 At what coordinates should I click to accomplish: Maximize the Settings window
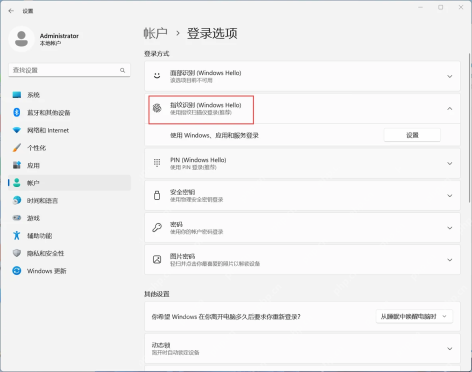coord(440,7)
